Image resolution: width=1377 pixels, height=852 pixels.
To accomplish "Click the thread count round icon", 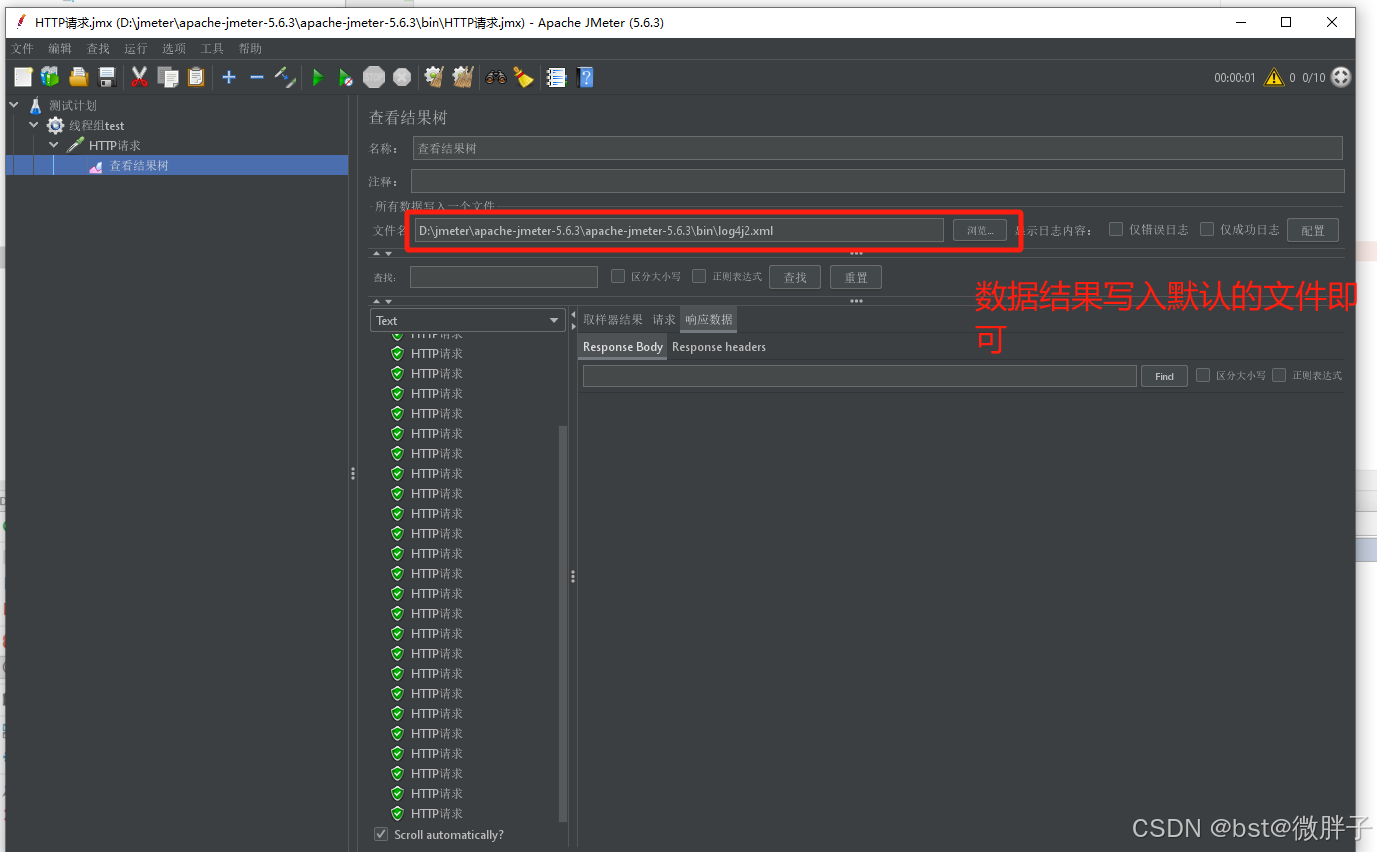I will tap(1341, 77).
